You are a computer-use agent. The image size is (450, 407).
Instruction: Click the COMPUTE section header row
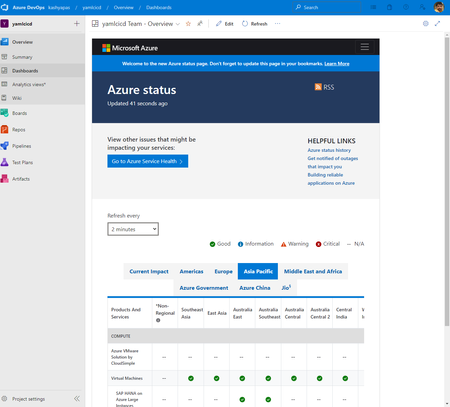(236, 336)
